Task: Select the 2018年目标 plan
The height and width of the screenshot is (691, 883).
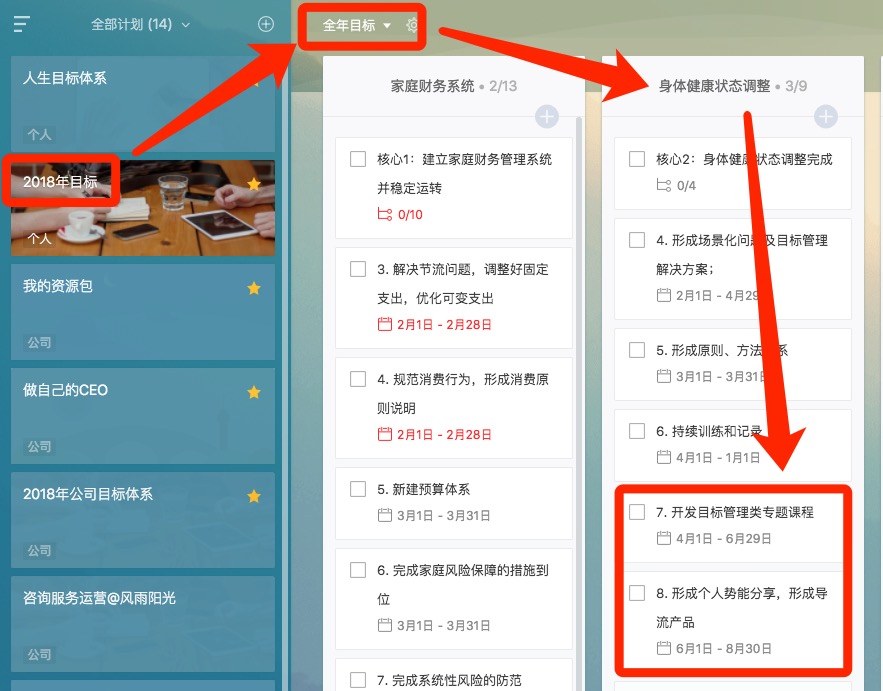Action: tap(143, 208)
